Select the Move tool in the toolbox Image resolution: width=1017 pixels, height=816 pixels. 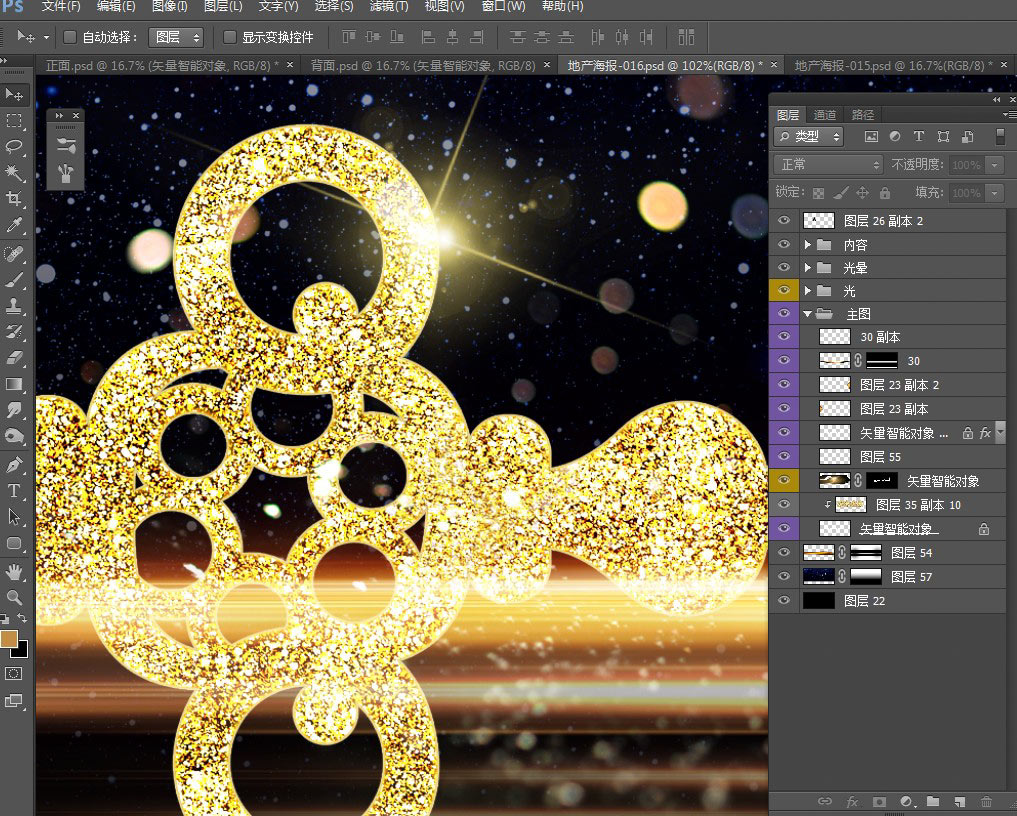coord(14,95)
